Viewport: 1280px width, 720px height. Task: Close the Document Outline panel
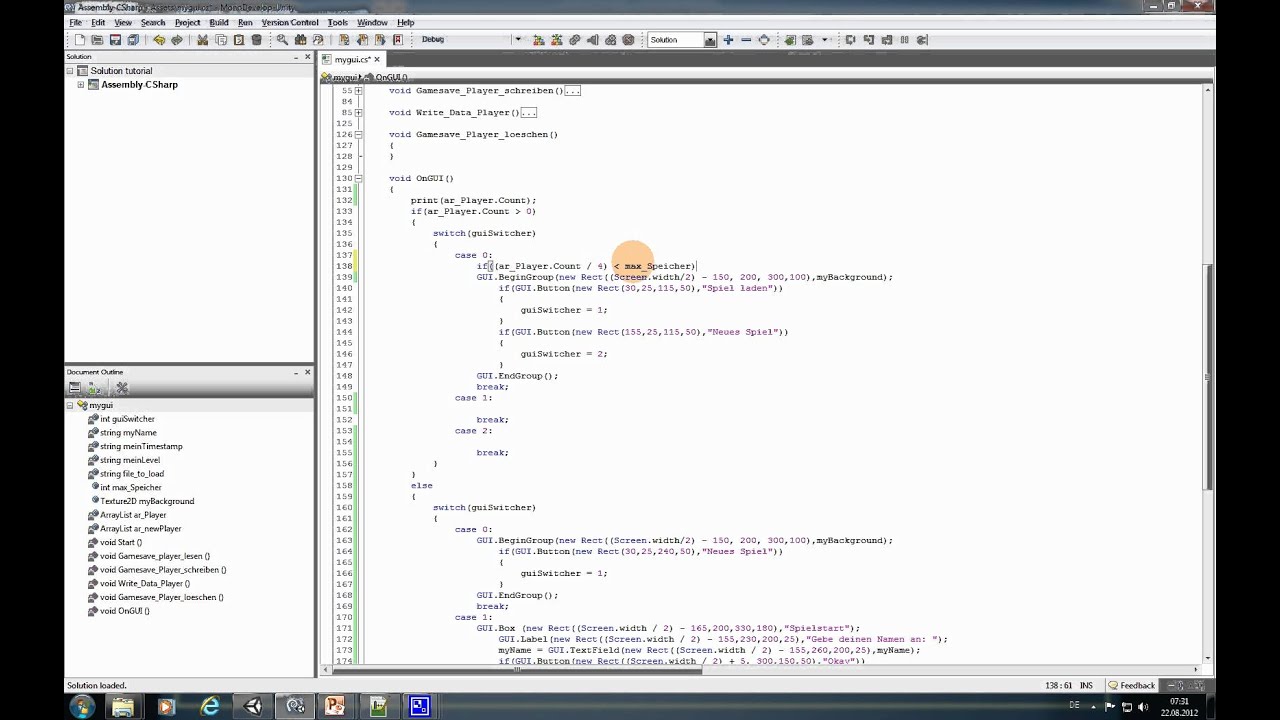click(x=307, y=372)
